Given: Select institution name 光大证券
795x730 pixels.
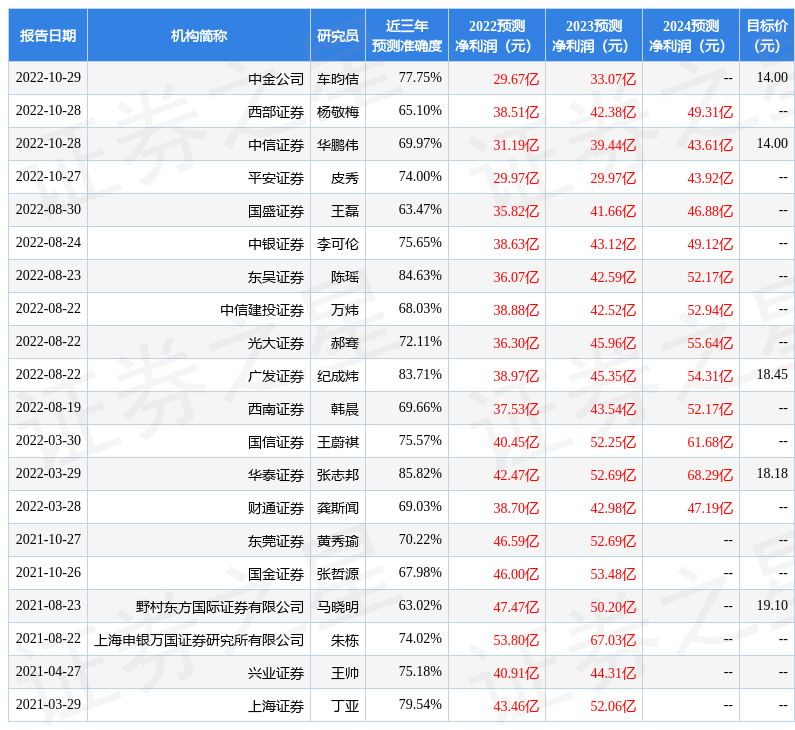Looking at the screenshot, I should coord(276,343).
